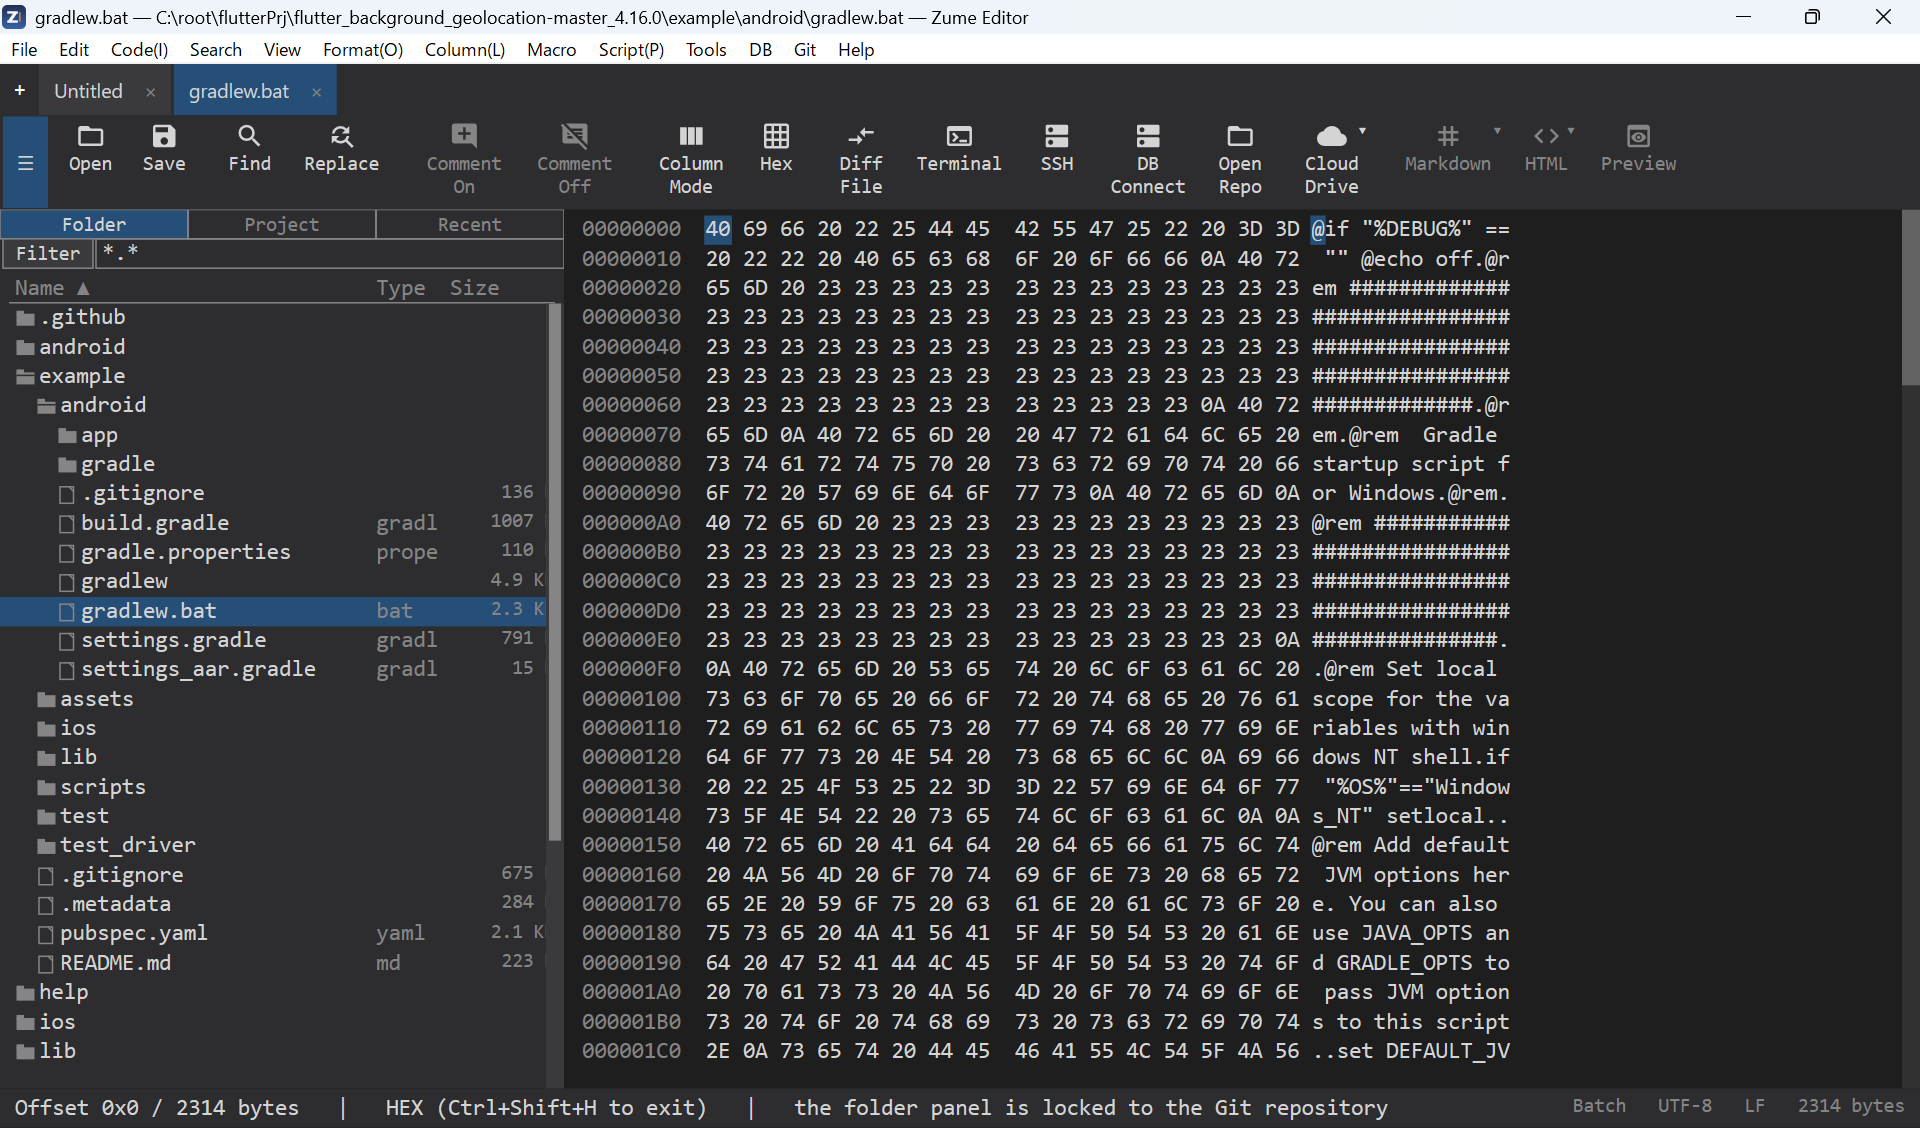Open the Cloud Drive dropdown arrow
This screenshot has height=1128, width=1920.
click(x=1362, y=131)
